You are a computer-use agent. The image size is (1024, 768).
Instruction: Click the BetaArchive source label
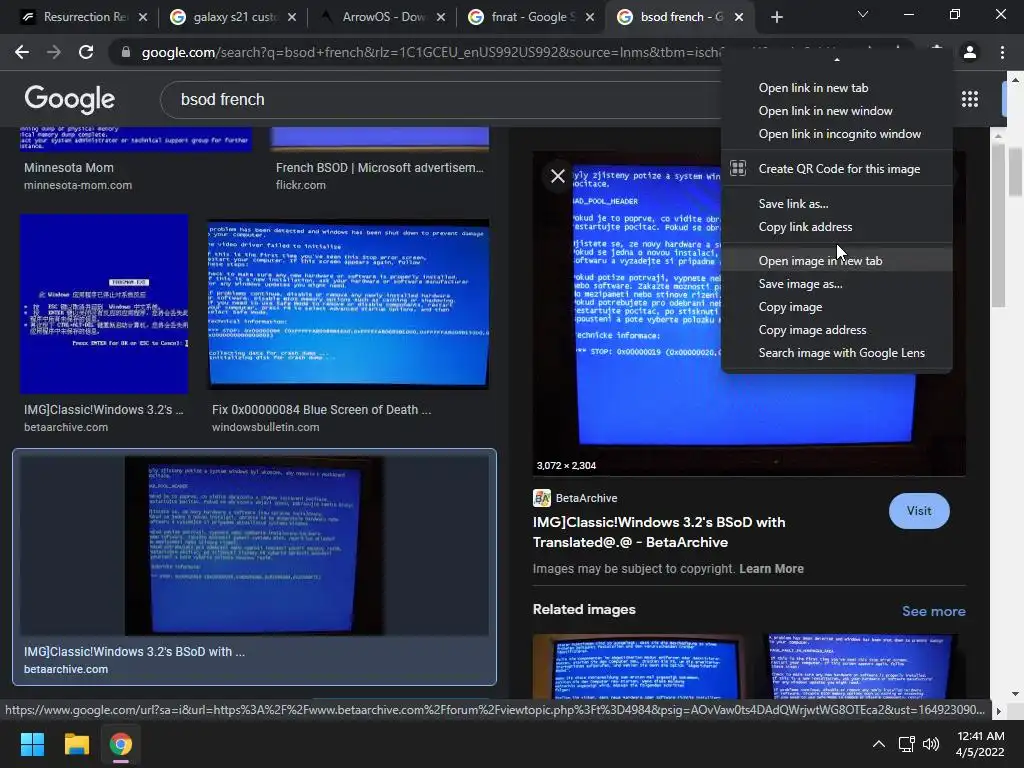(586, 498)
